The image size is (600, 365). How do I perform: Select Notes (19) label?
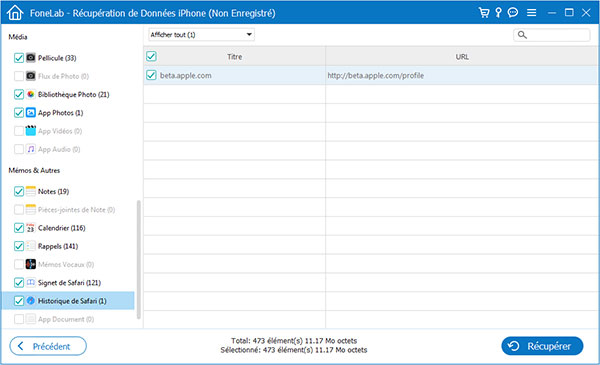click(53, 191)
